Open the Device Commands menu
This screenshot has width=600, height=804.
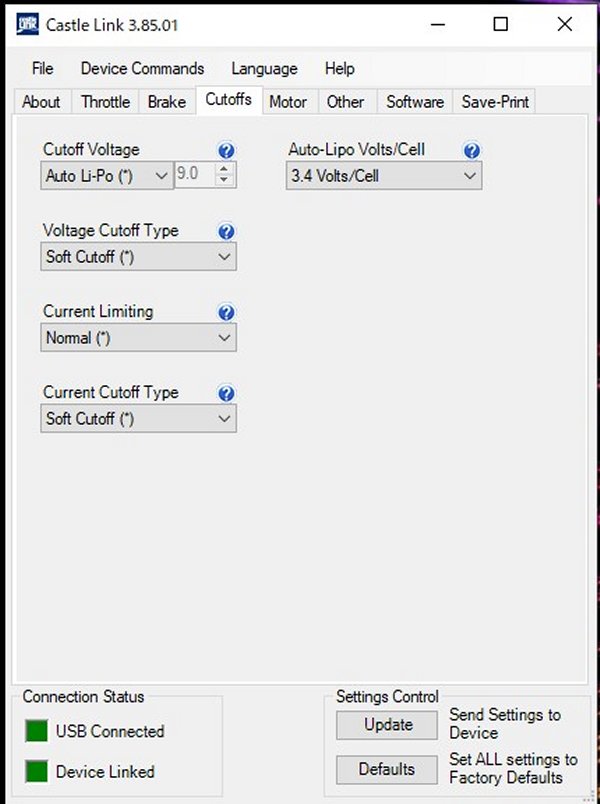[x=142, y=69]
